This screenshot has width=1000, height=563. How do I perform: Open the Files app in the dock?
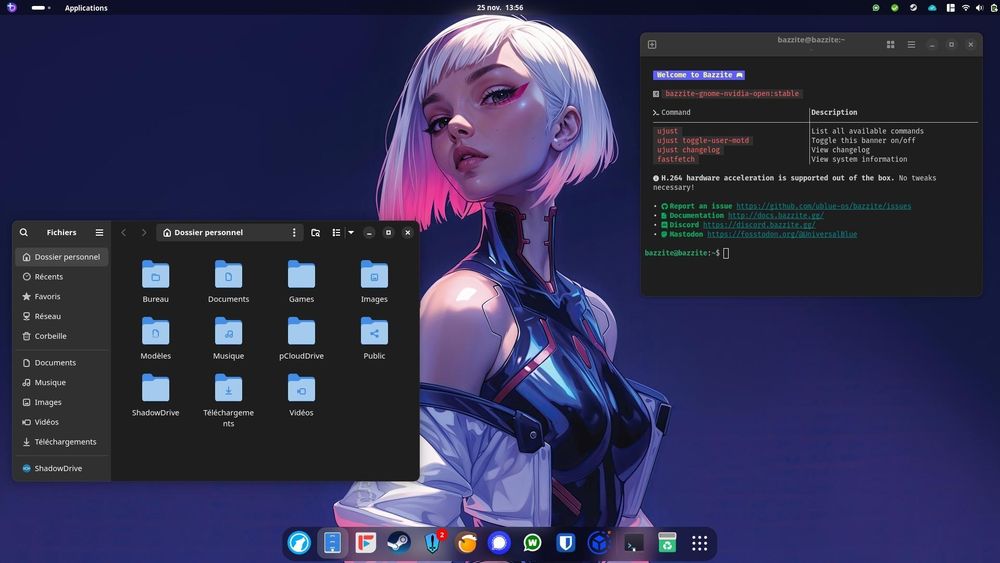[332, 543]
